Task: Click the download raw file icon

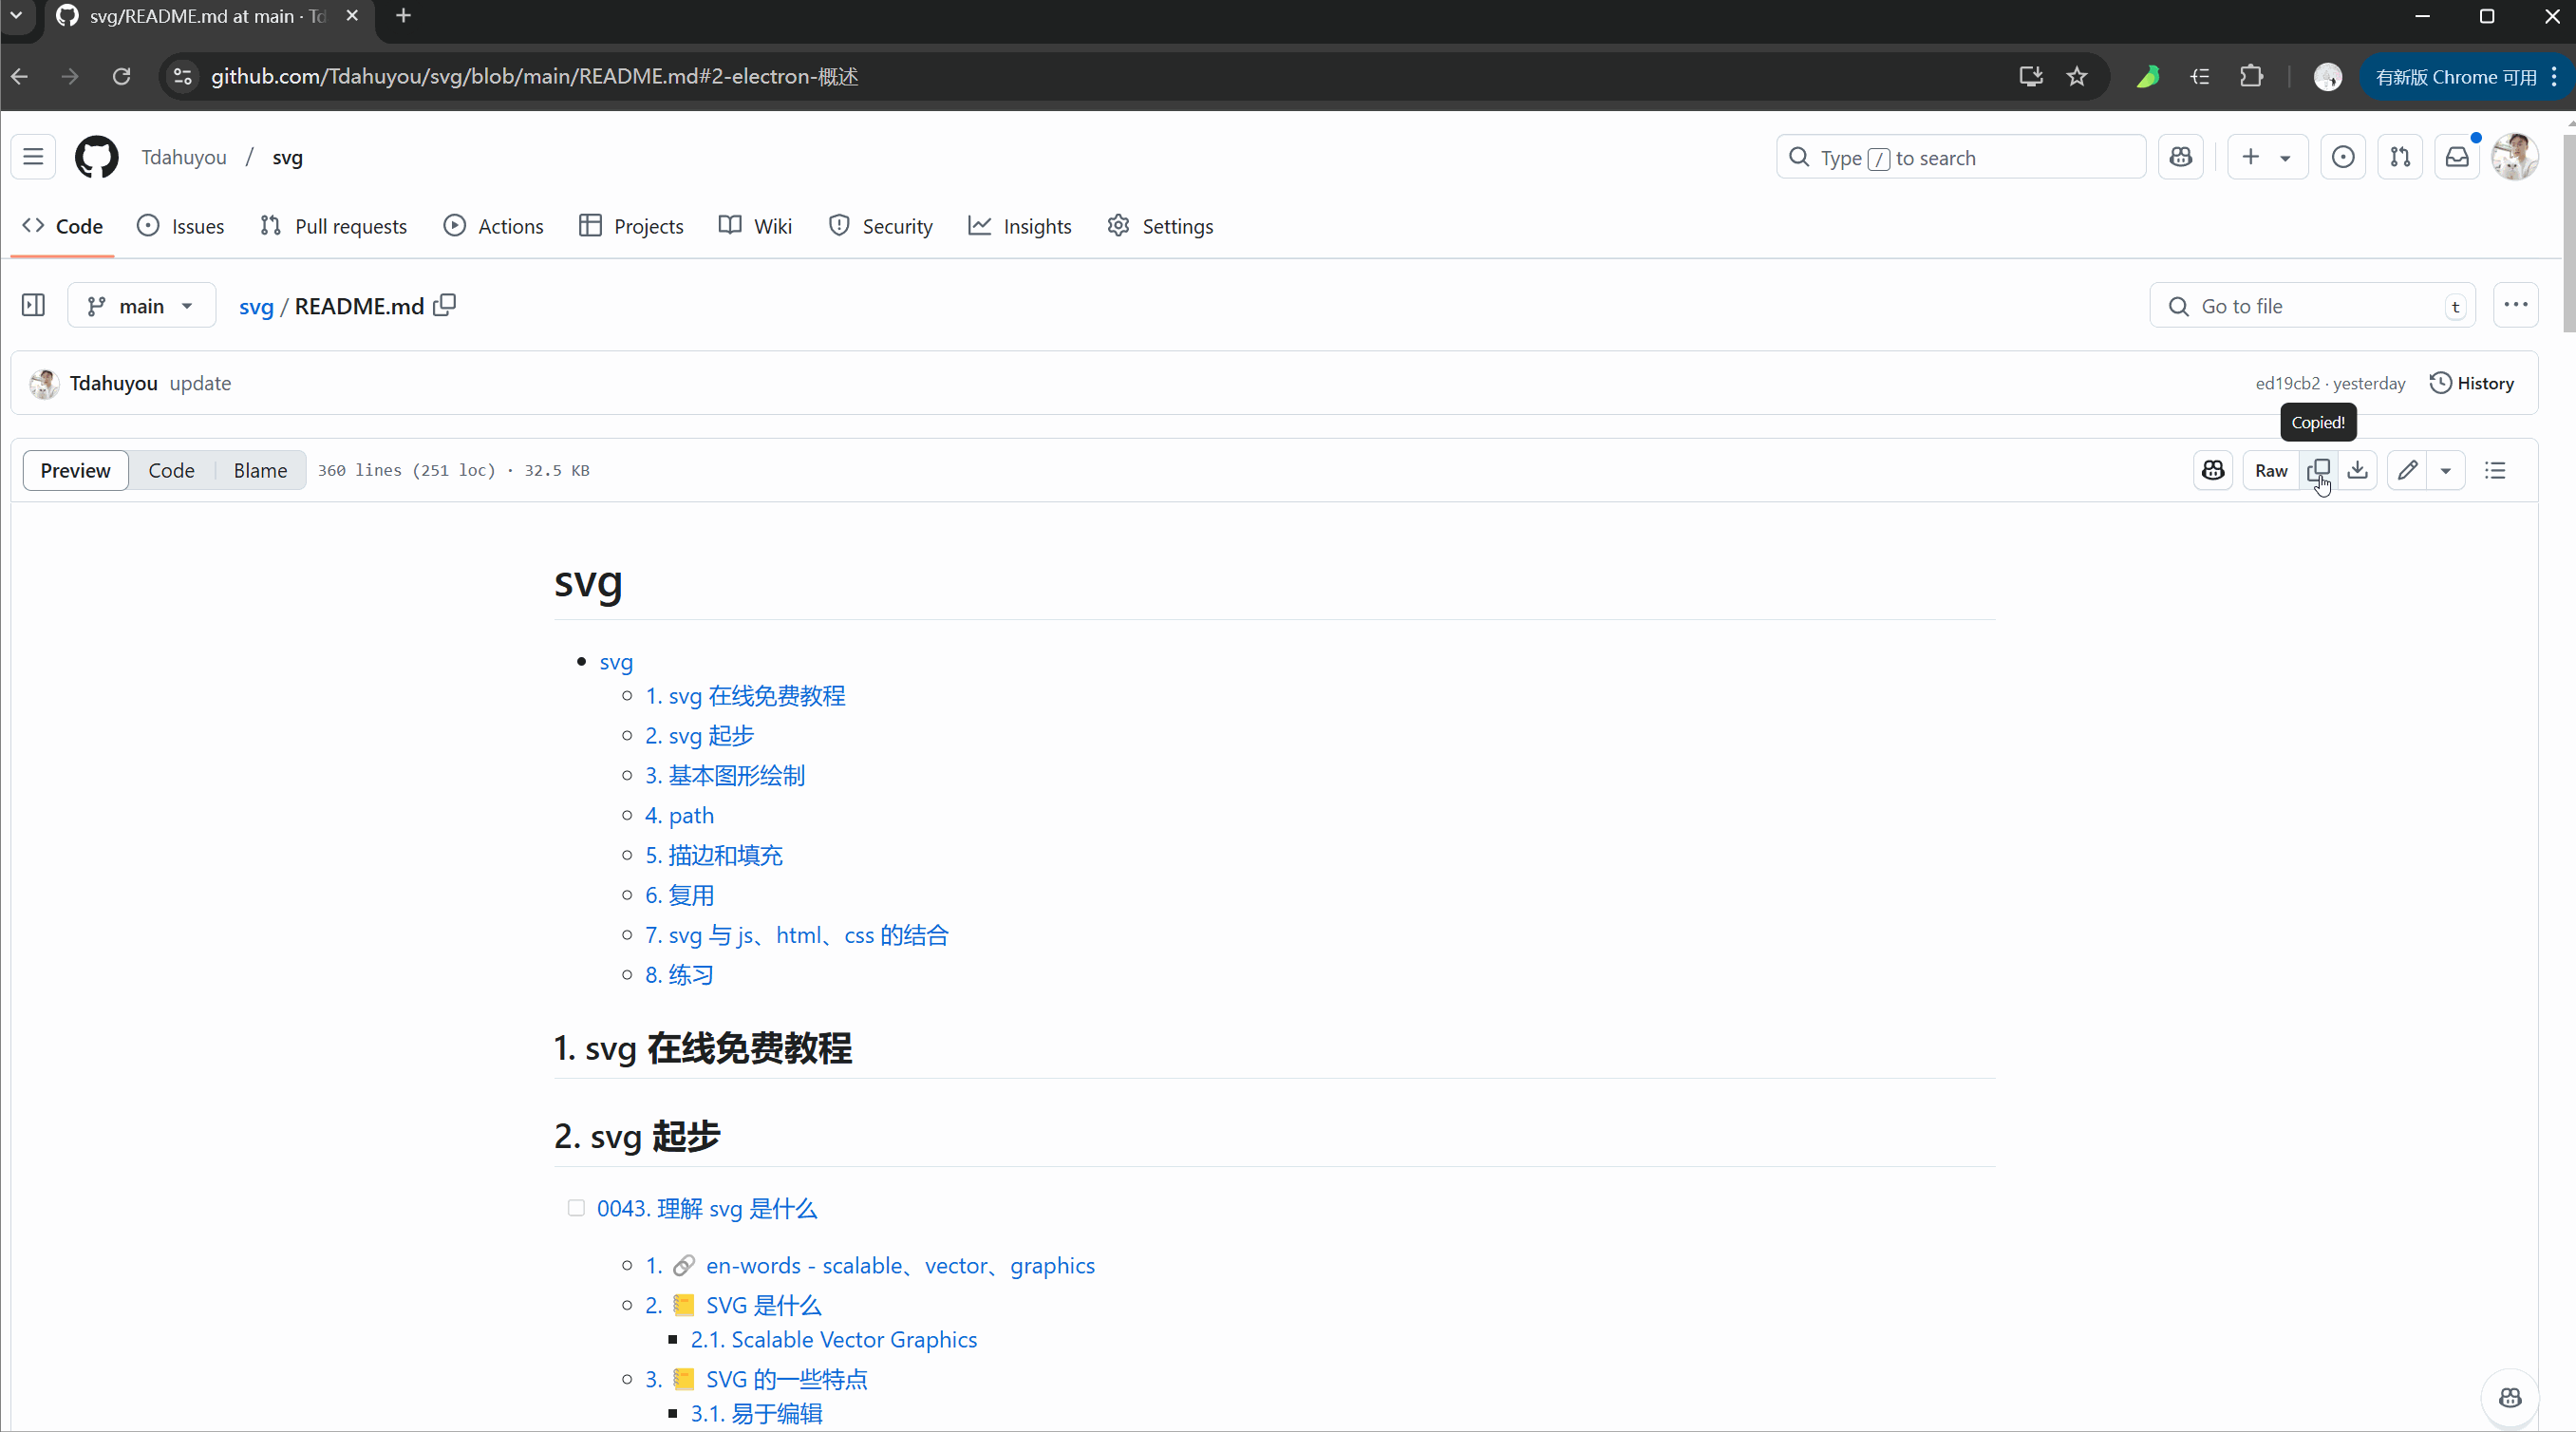Action: coord(2357,470)
